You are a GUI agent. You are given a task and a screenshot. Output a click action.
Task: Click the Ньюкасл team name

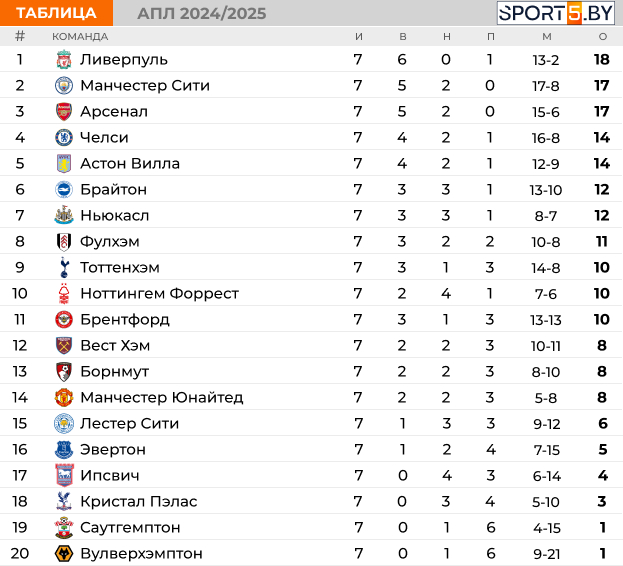pyautogui.click(x=115, y=215)
